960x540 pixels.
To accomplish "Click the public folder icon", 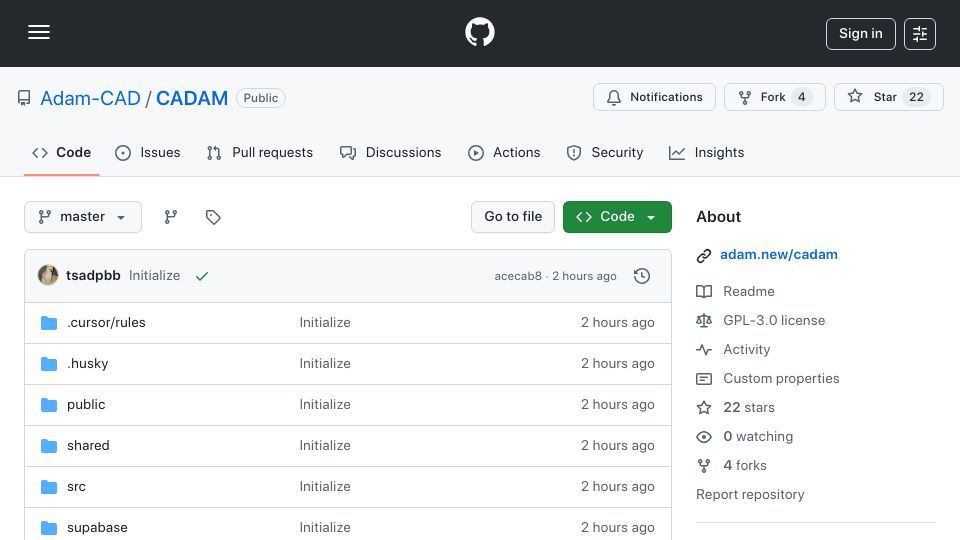I will click(x=49, y=405).
